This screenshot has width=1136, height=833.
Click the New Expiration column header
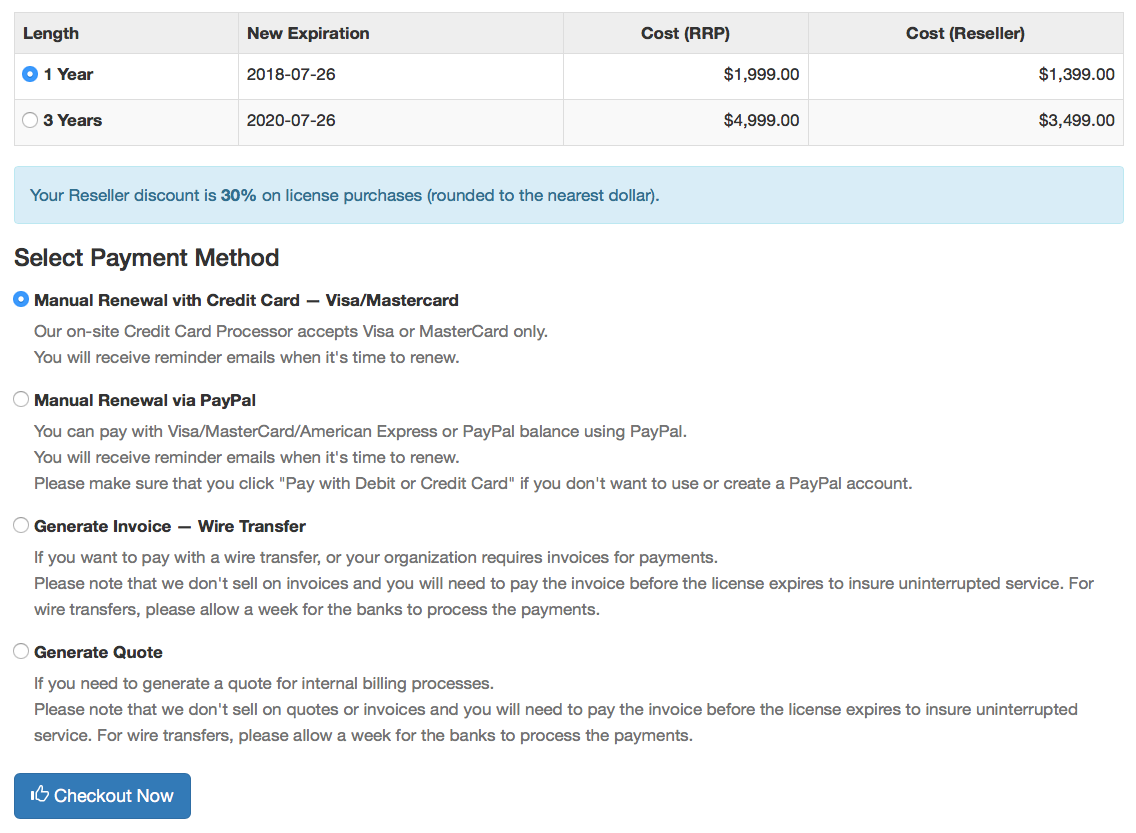click(x=308, y=33)
